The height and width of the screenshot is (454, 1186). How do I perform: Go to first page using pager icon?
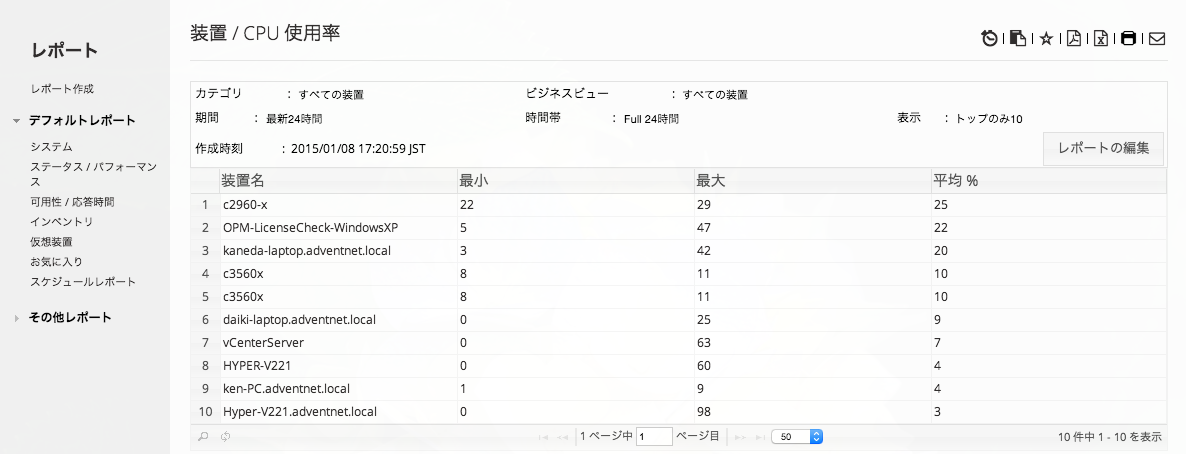(543, 437)
